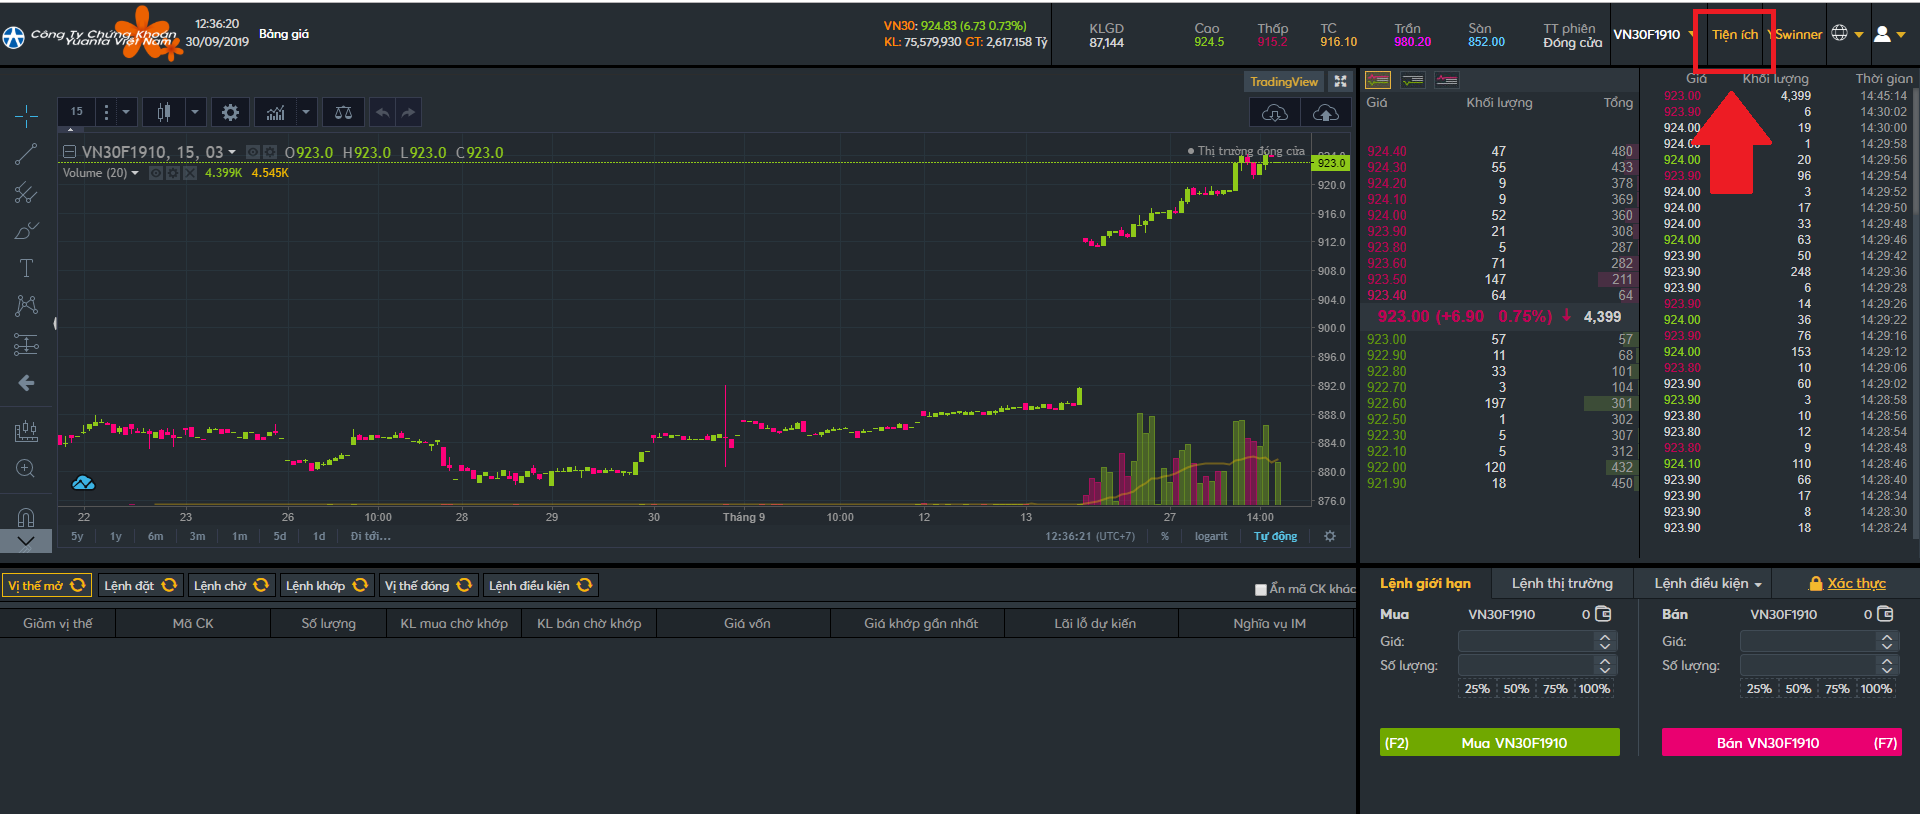This screenshot has width=1920, height=814.
Task: Switch to the Lệnh thị trường tab
Action: click(x=1562, y=583)
